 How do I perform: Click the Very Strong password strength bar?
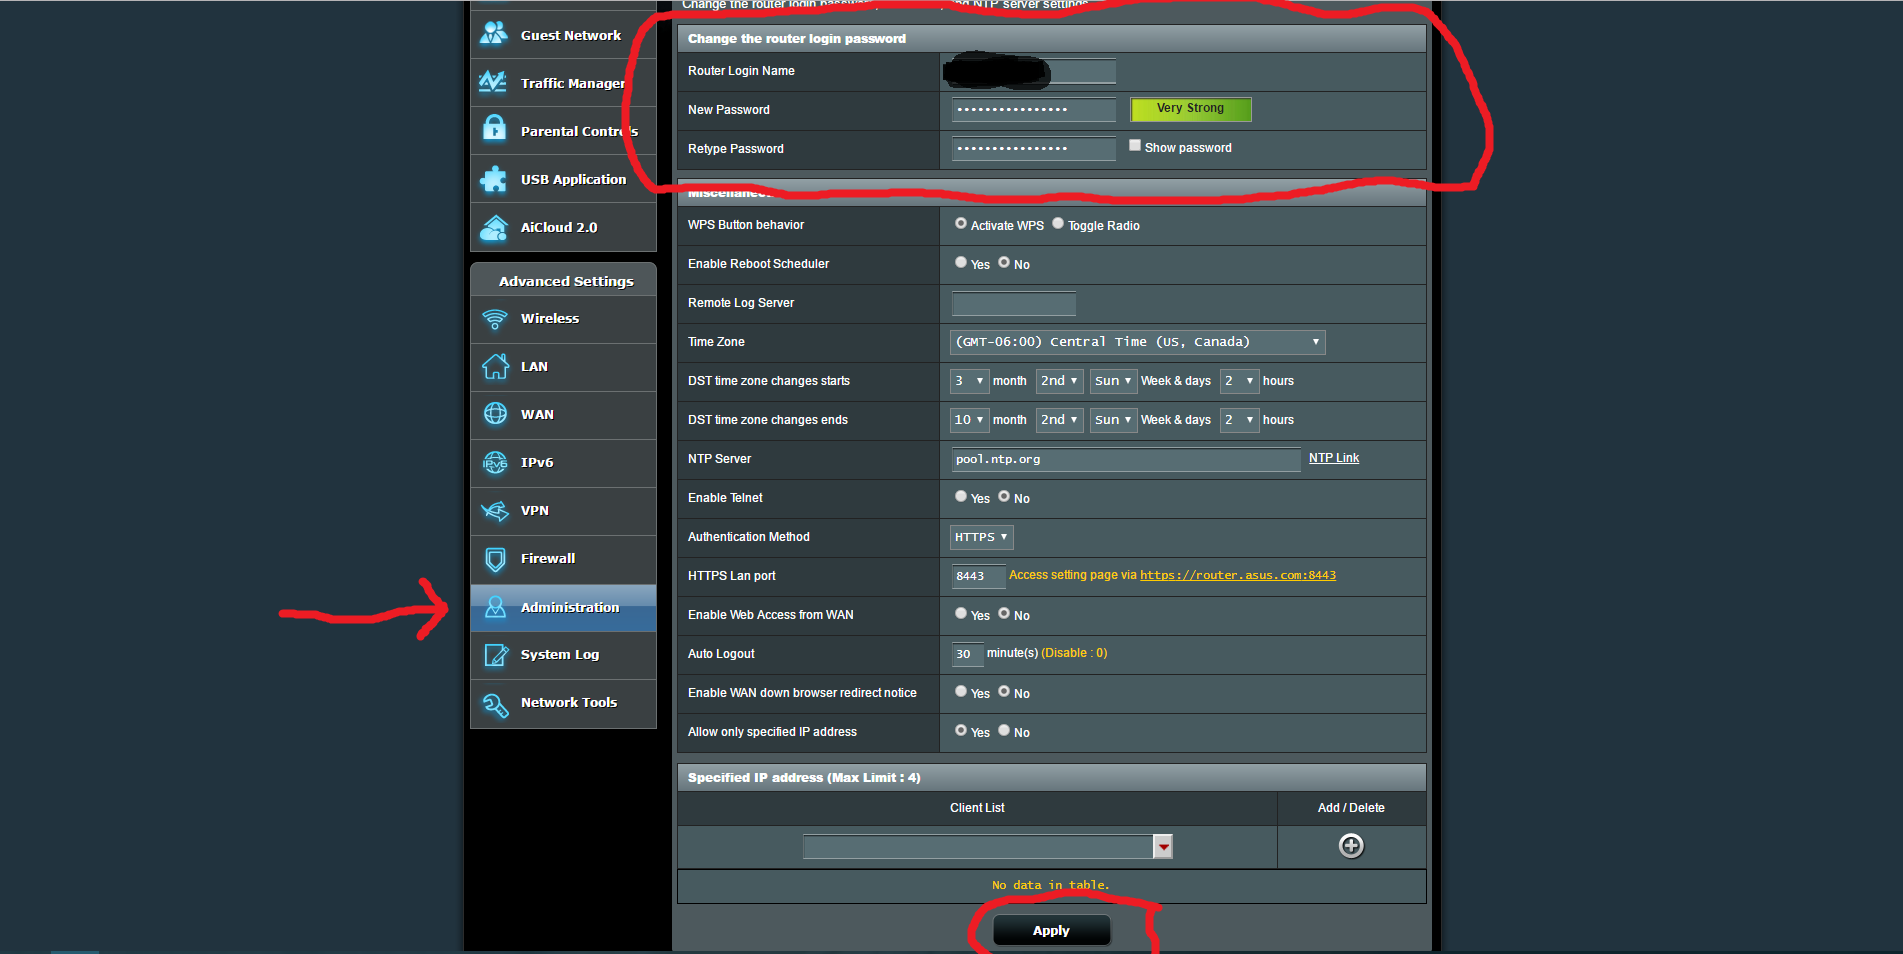1190,109
